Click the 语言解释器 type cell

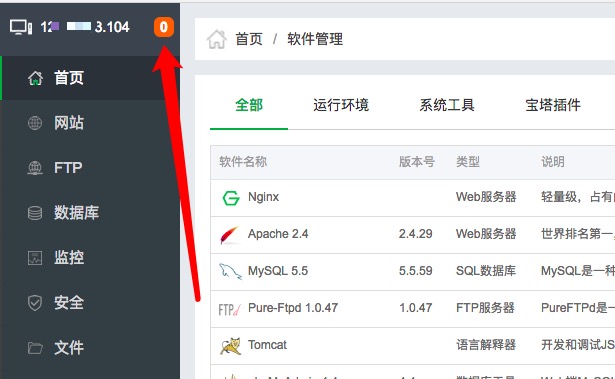486,345
